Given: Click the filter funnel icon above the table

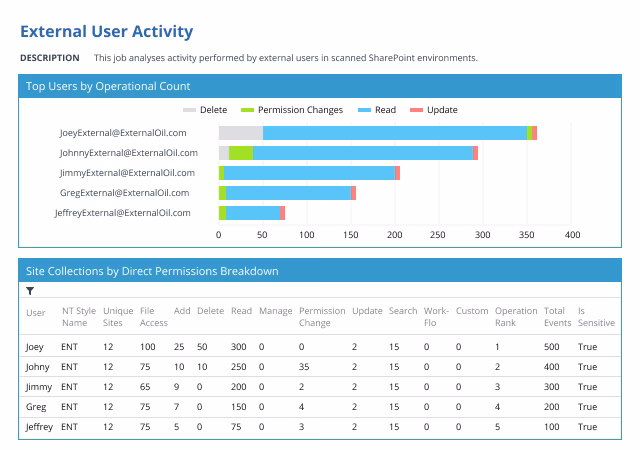Looking at the screenshot, I should point(30,291).
